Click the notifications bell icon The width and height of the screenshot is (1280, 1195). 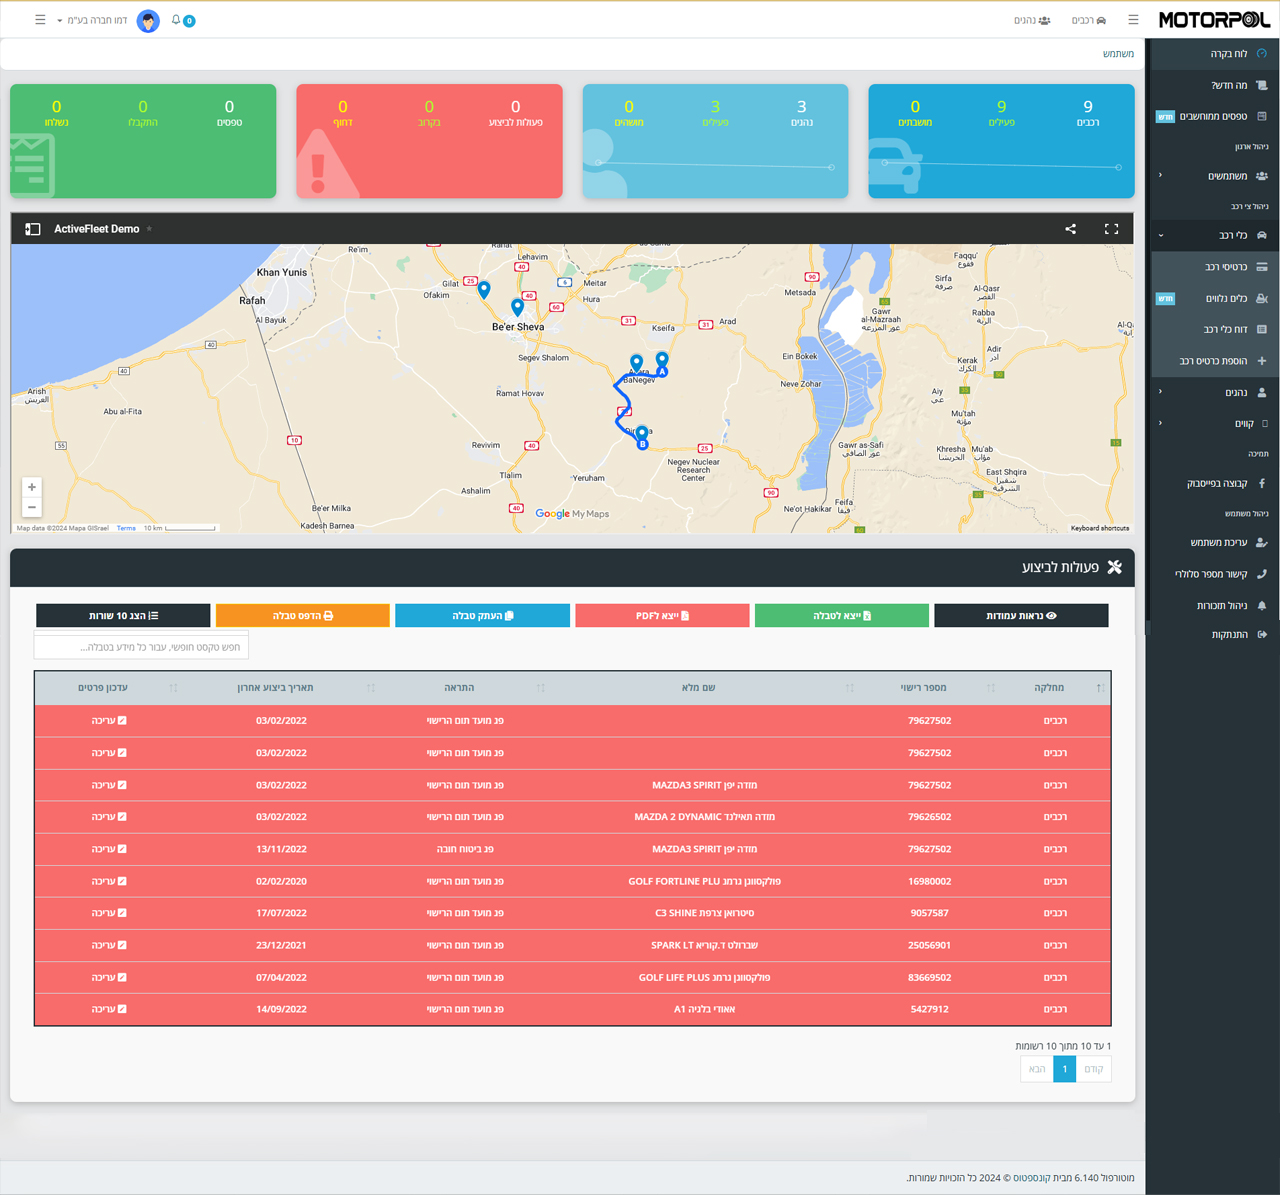coord(177,20)
